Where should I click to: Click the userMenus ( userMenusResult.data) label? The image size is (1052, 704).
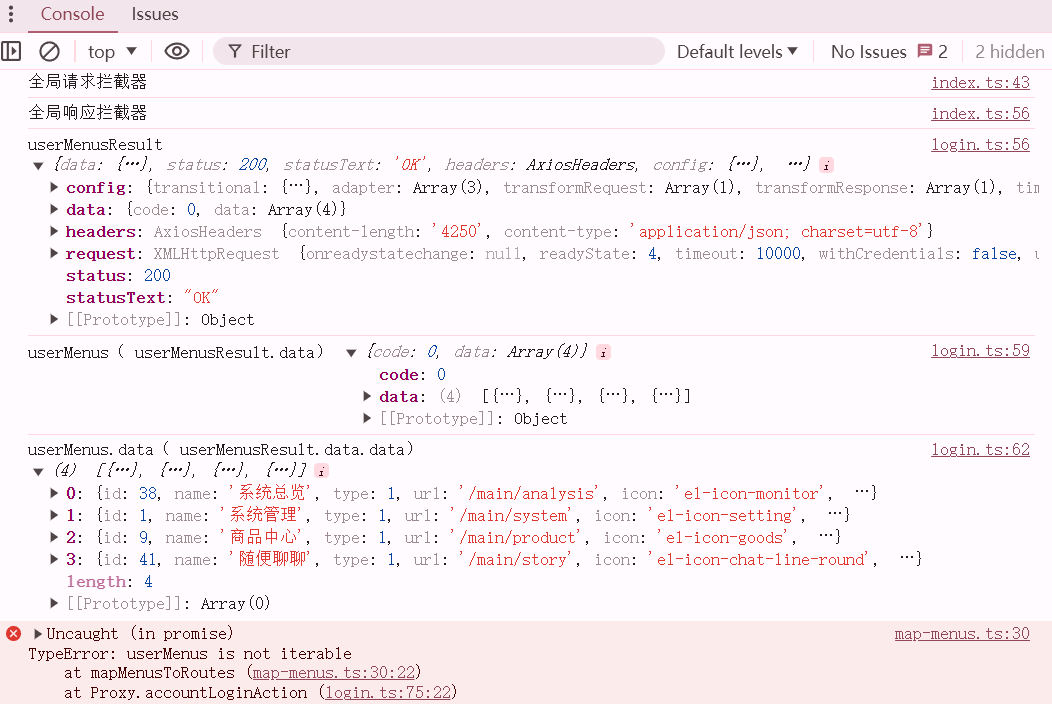click(175, 352)
